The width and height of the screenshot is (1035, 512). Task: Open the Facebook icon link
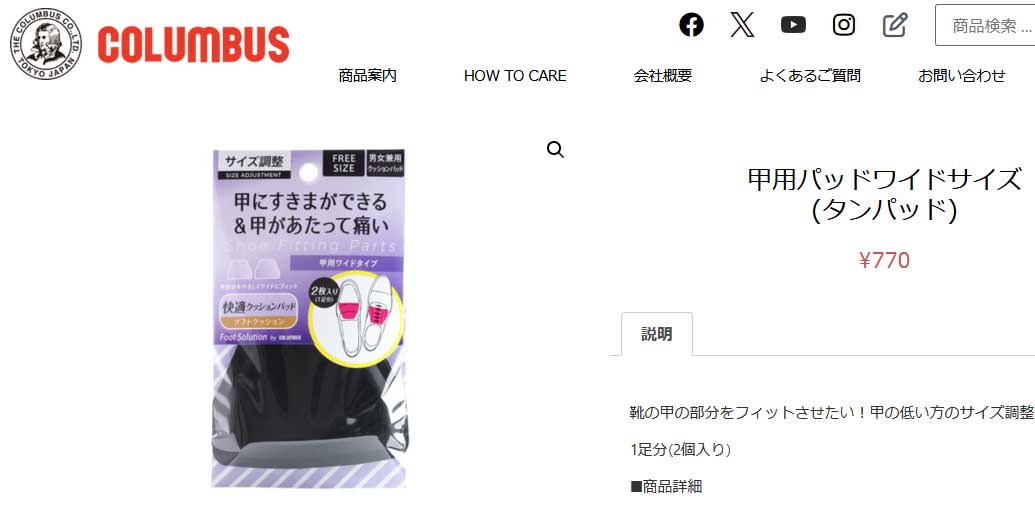click(691, 25)
